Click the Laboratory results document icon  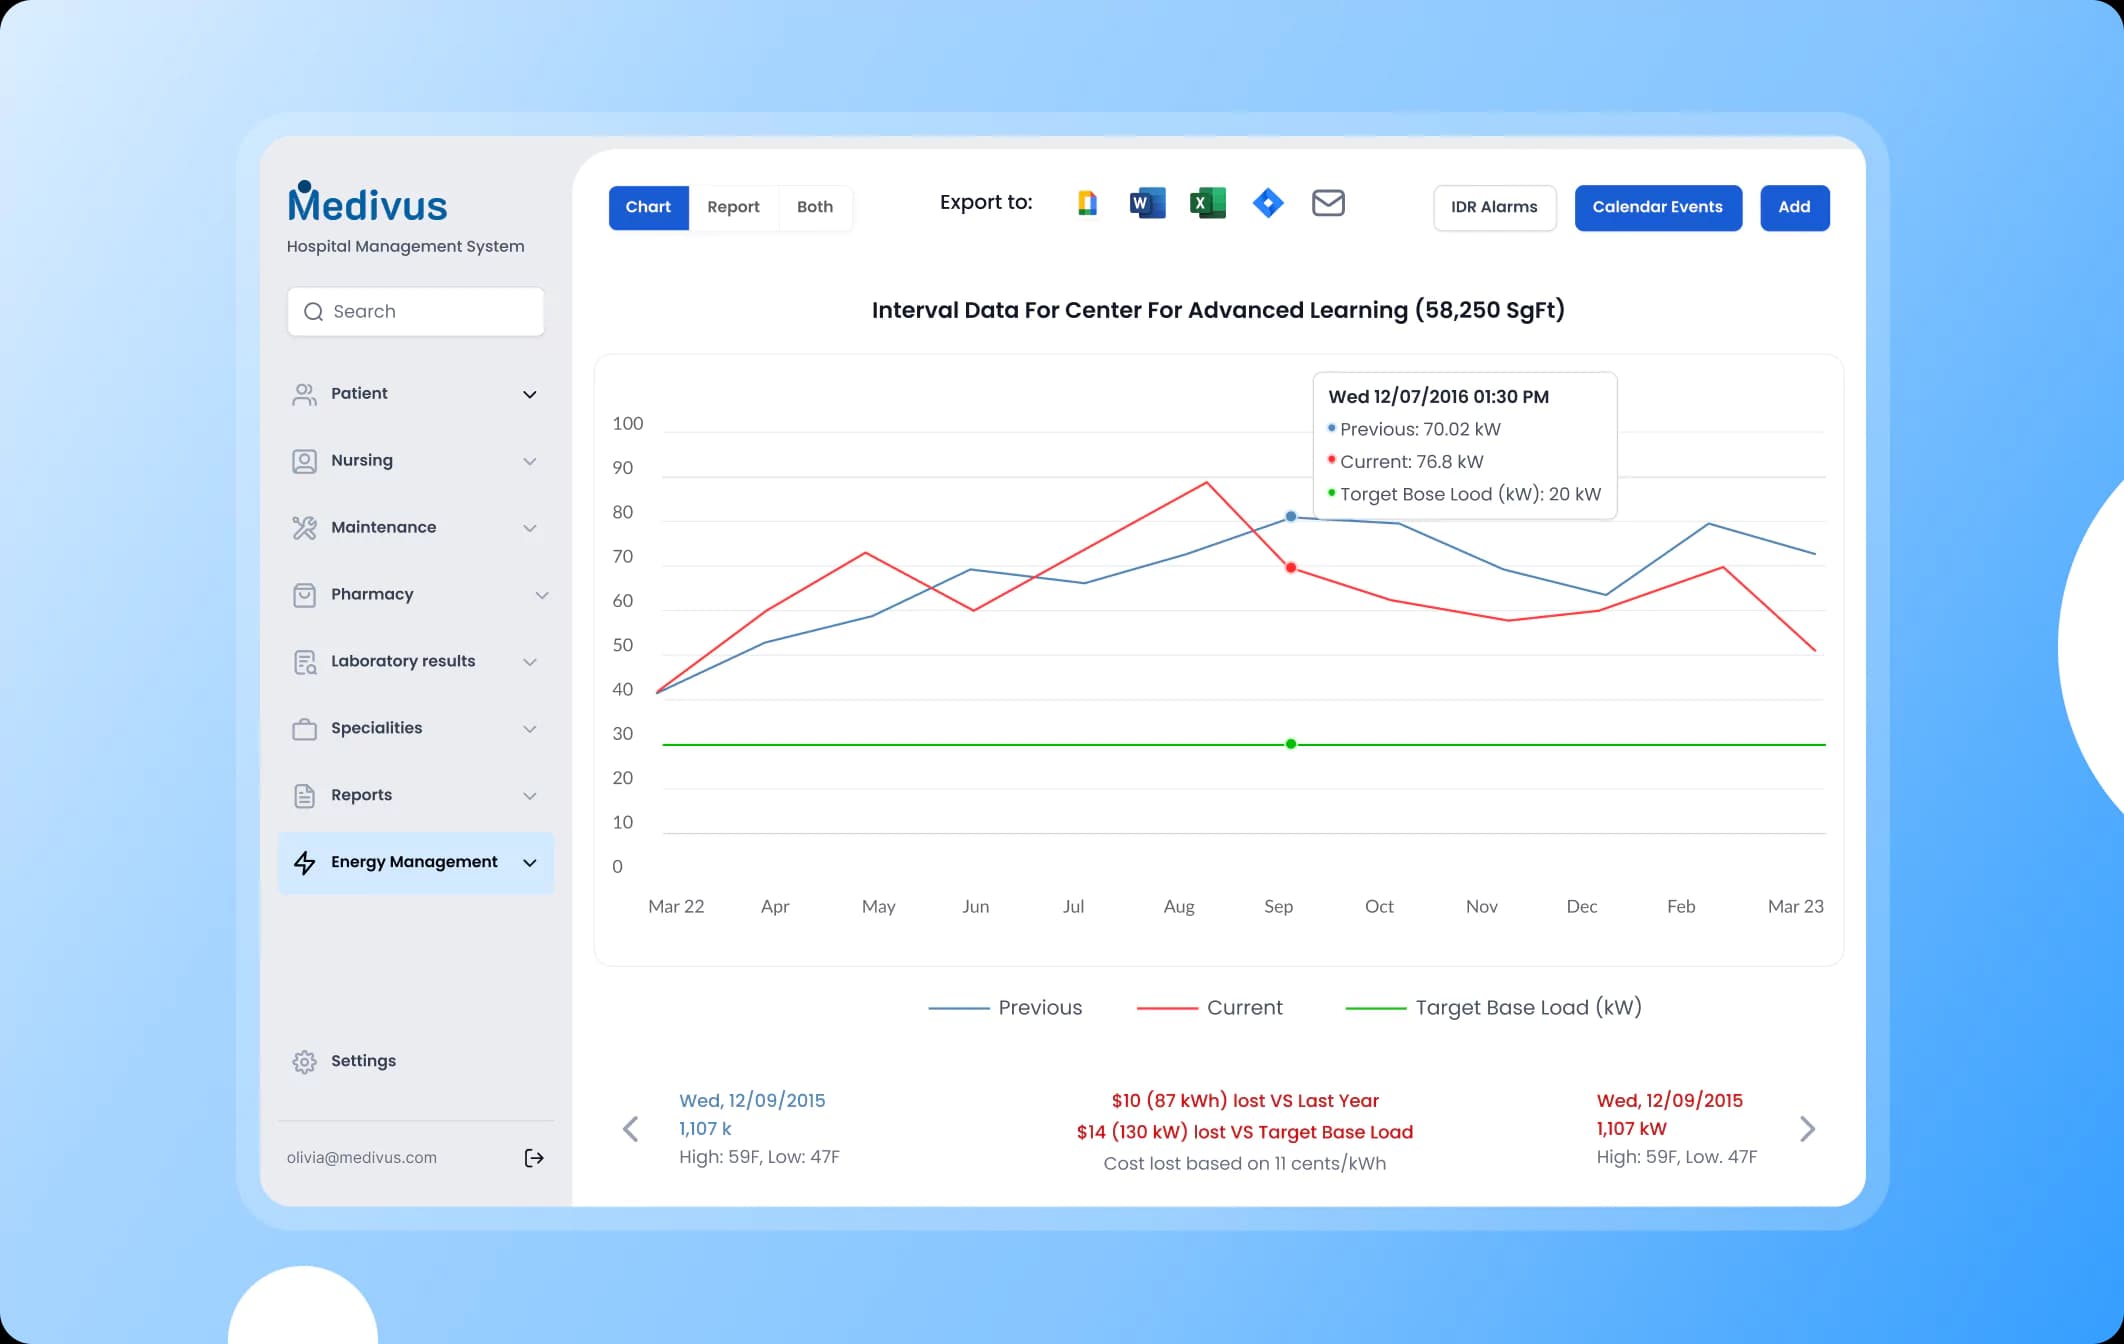(x=304, y=662)
